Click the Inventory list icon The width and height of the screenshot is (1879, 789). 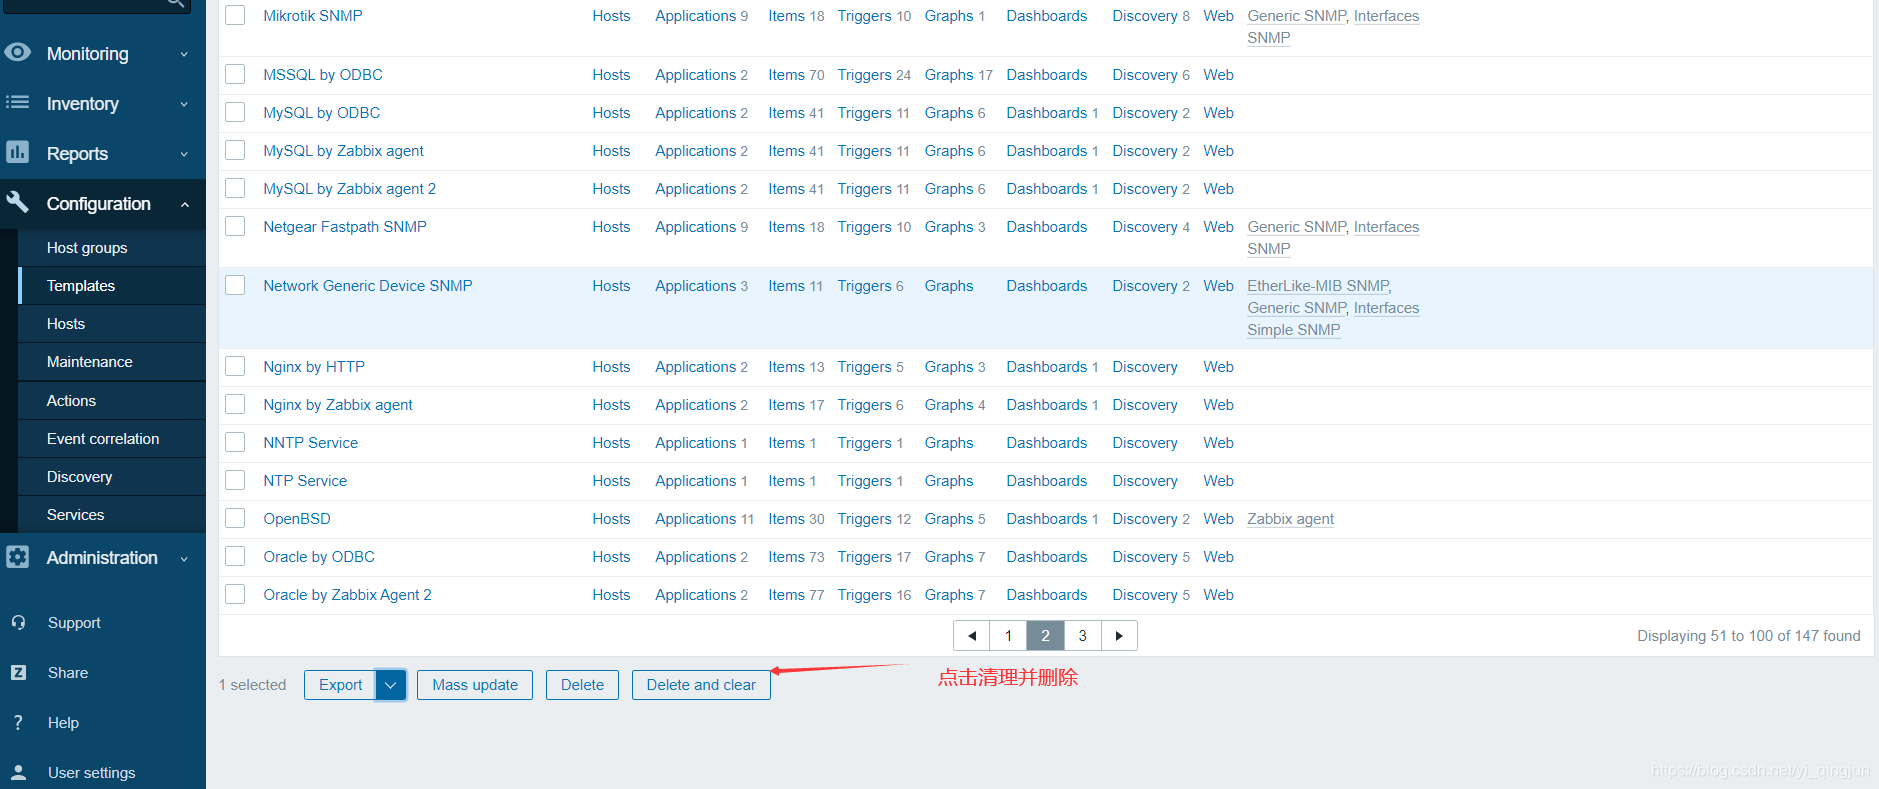[18, 102]
